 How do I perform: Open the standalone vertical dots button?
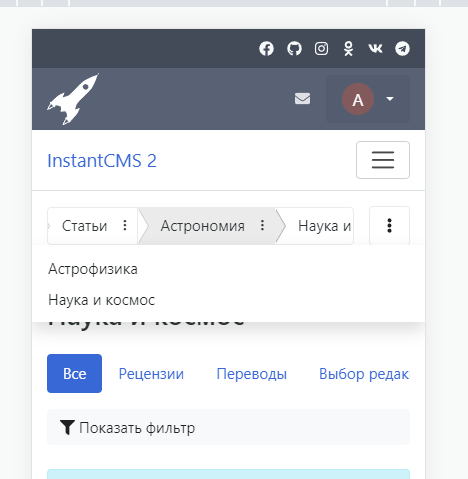pos(389,226)
